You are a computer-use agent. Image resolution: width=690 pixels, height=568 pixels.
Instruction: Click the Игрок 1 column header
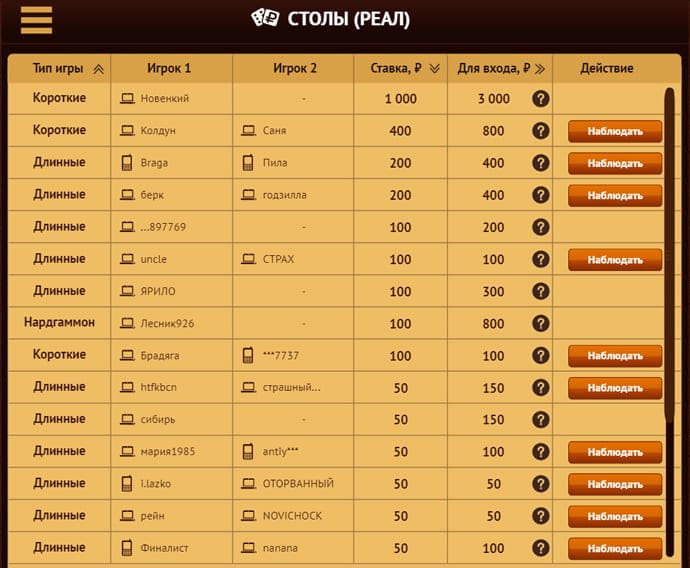tap(172, 69)
